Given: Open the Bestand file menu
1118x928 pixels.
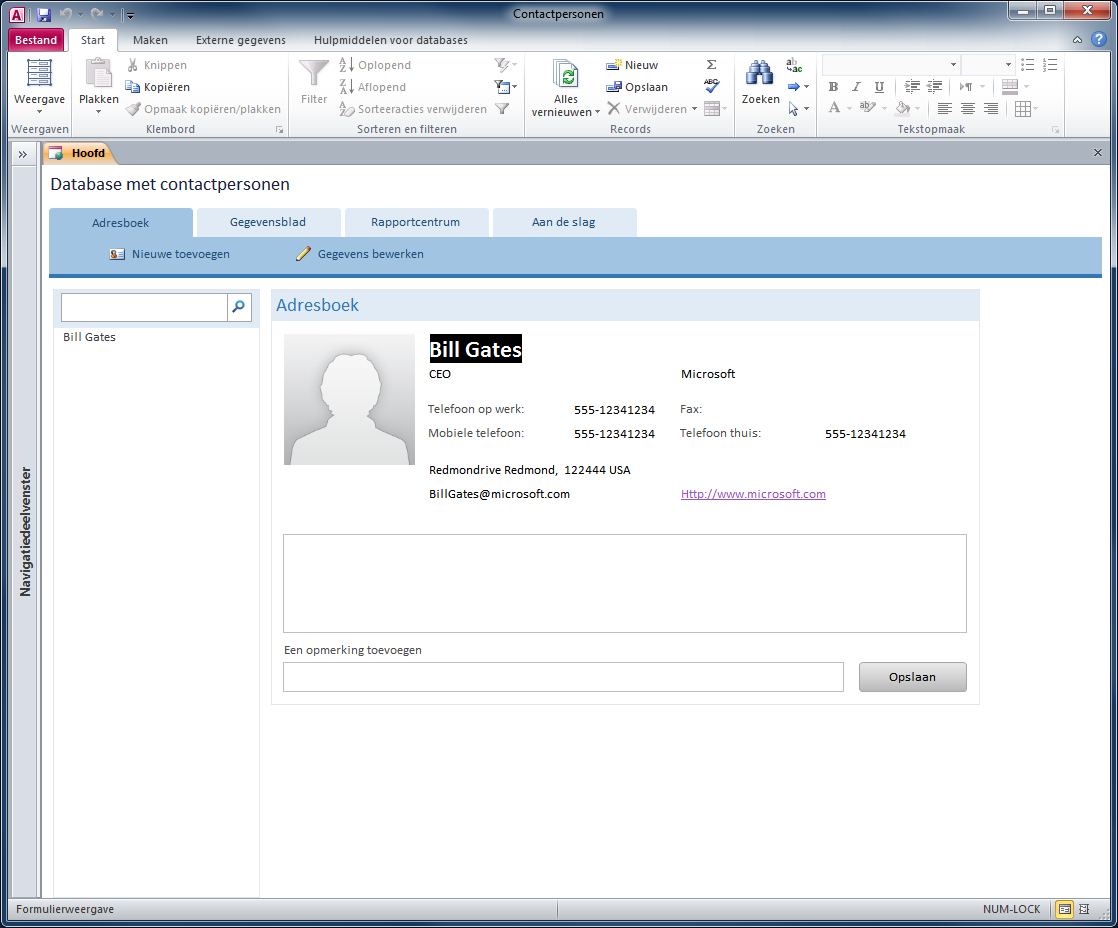Looking at the screenshot, I should click(x=36, y=40).
